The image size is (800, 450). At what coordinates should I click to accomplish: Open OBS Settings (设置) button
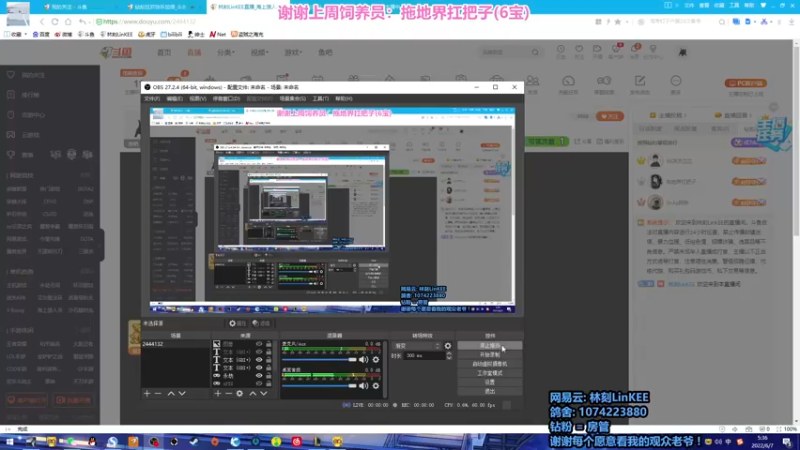(490, 382)
